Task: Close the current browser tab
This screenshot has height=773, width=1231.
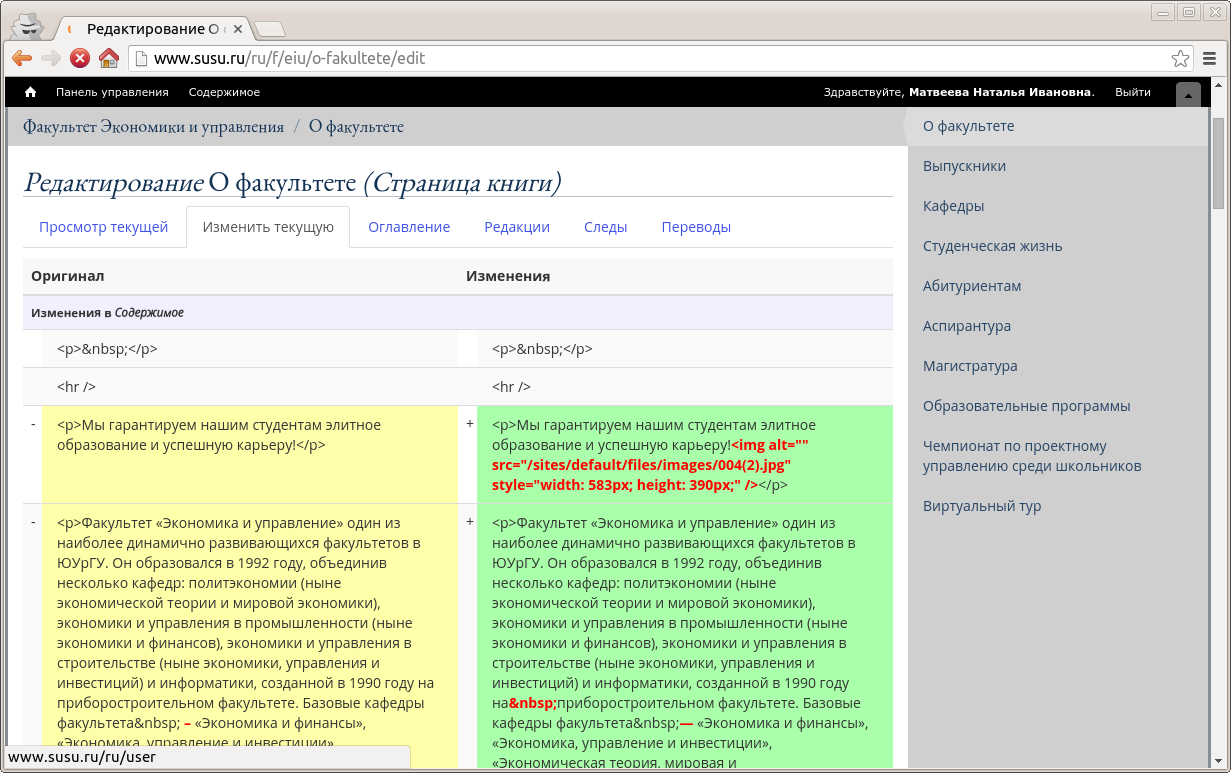Action: (240, 29)
